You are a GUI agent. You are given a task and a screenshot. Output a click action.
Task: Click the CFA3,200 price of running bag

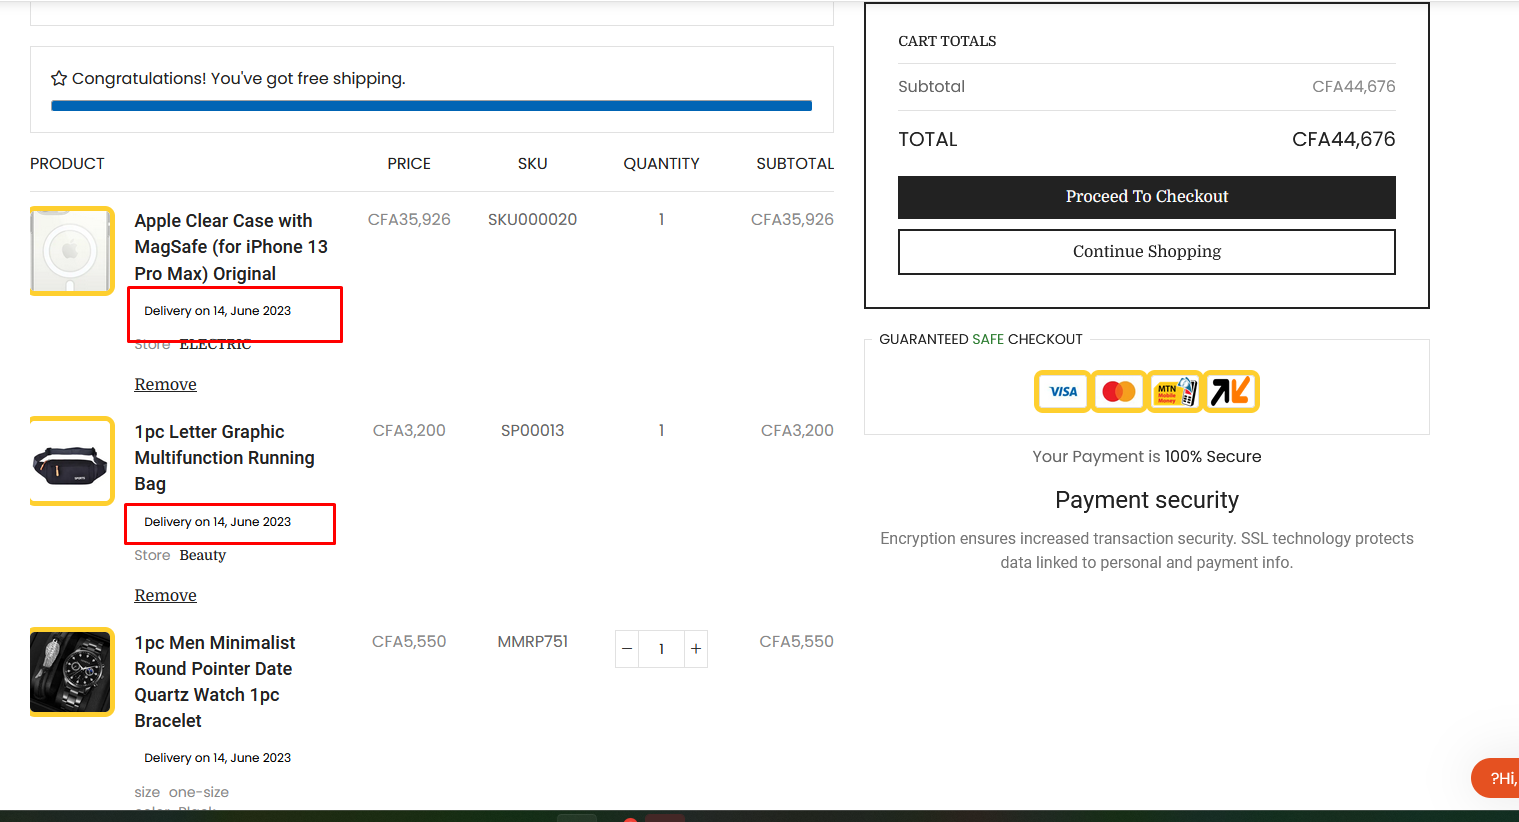(x=409, y=430)
